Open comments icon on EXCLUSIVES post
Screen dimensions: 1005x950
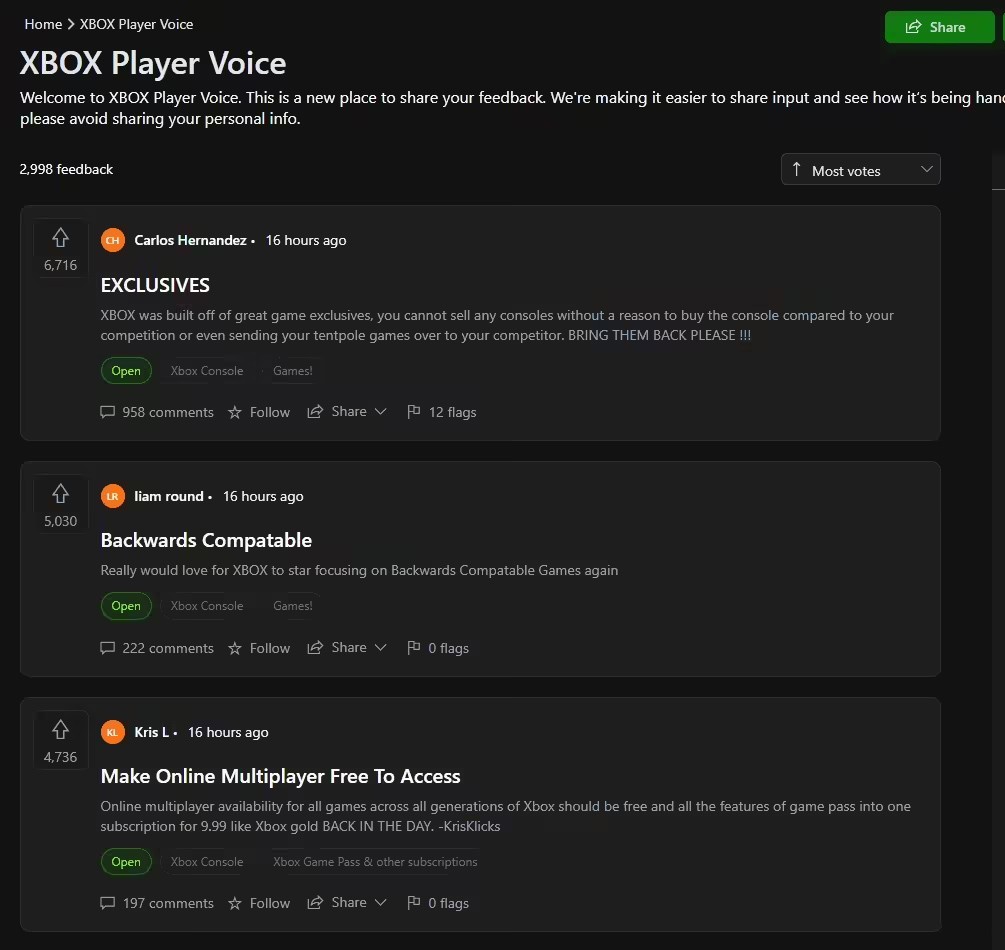[108, 412]
